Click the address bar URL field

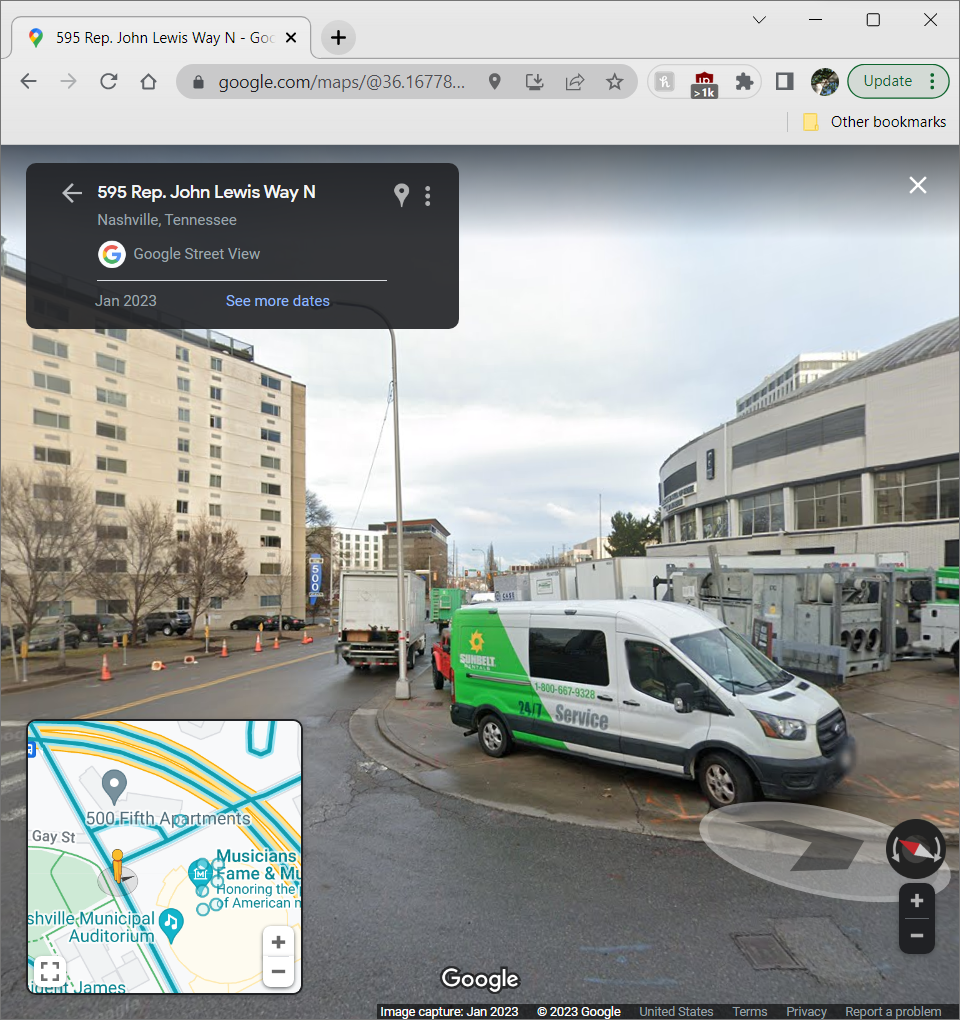(341, 82)
